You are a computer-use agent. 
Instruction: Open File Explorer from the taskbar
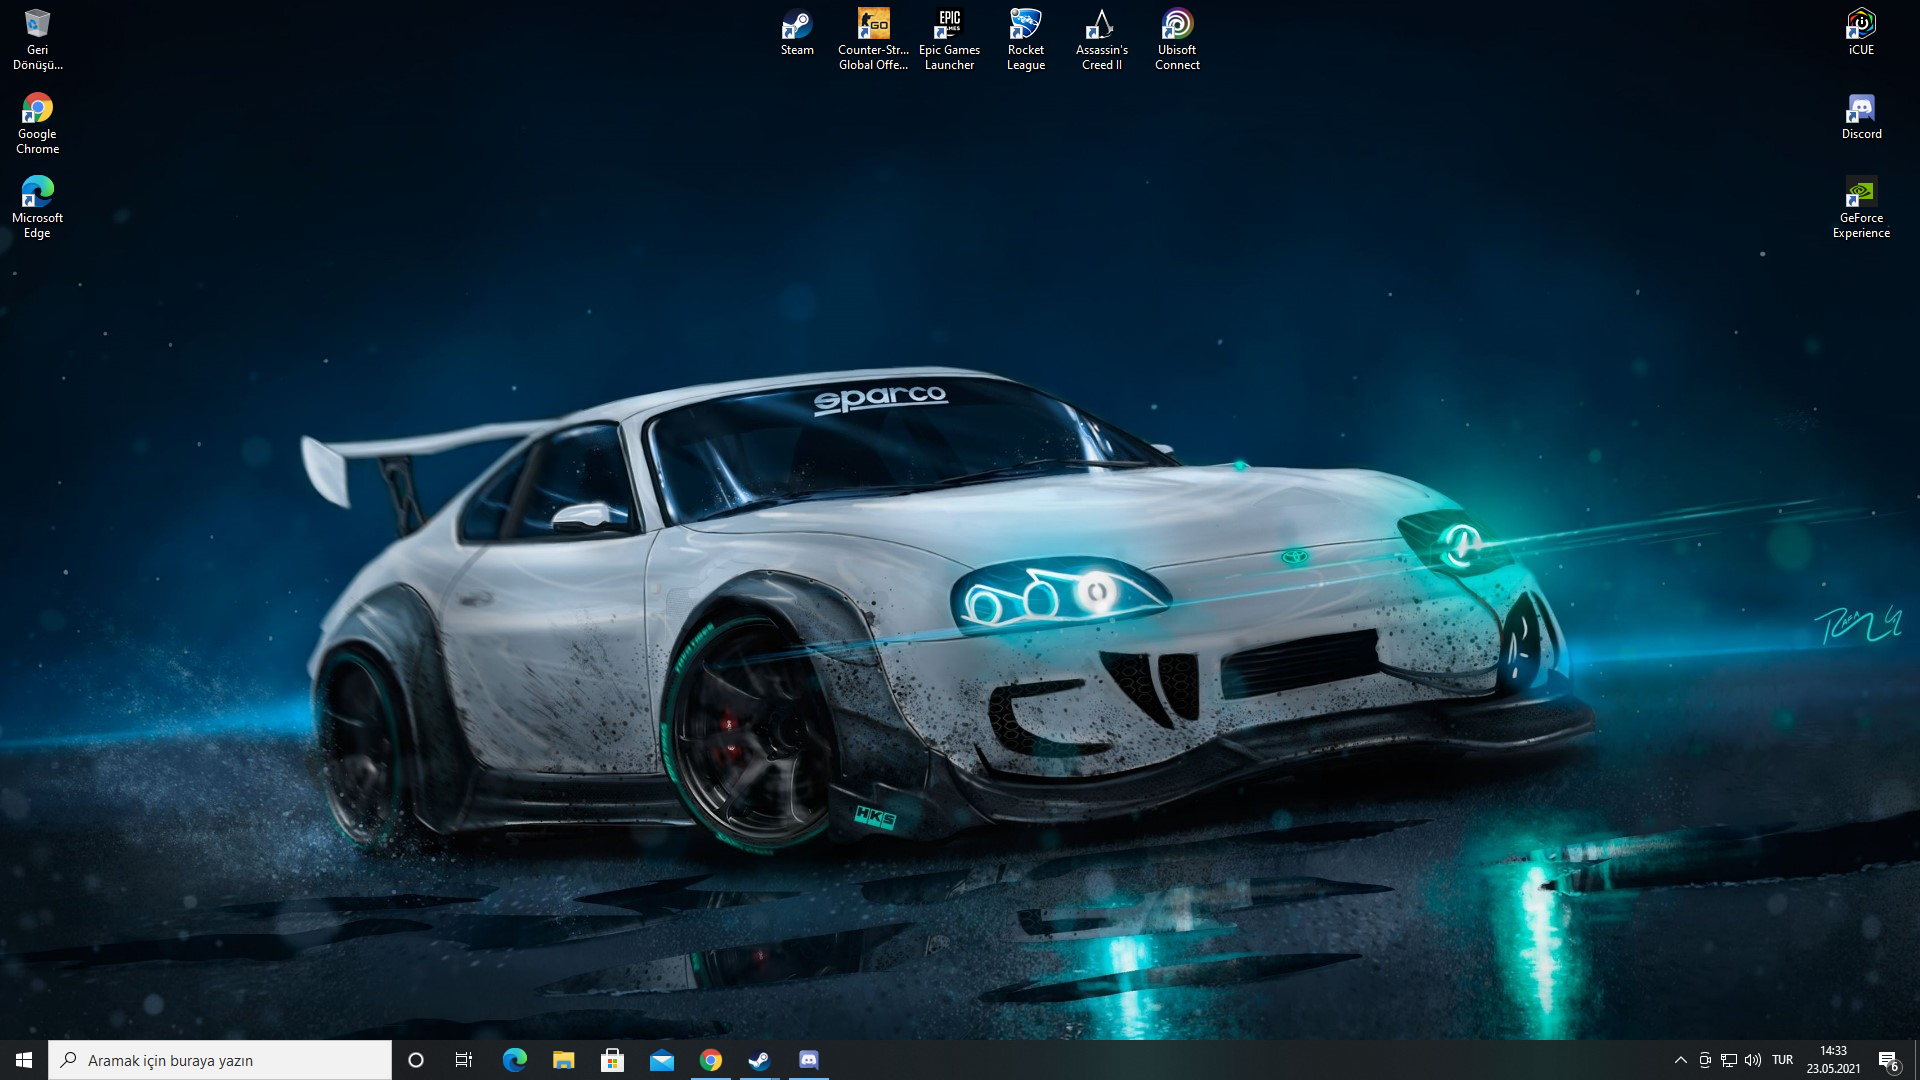point(563,1060)
